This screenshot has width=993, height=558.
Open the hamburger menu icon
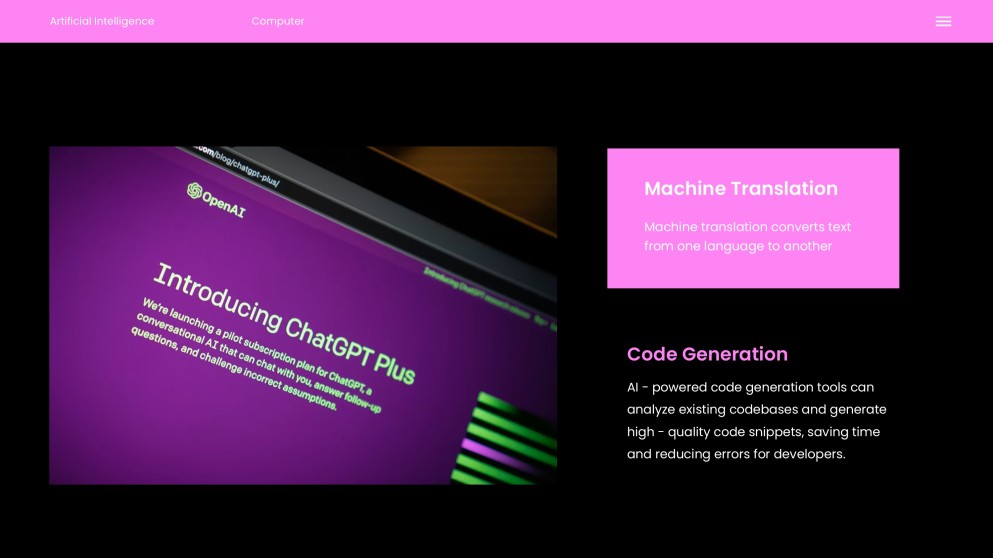tap(943, 21)
